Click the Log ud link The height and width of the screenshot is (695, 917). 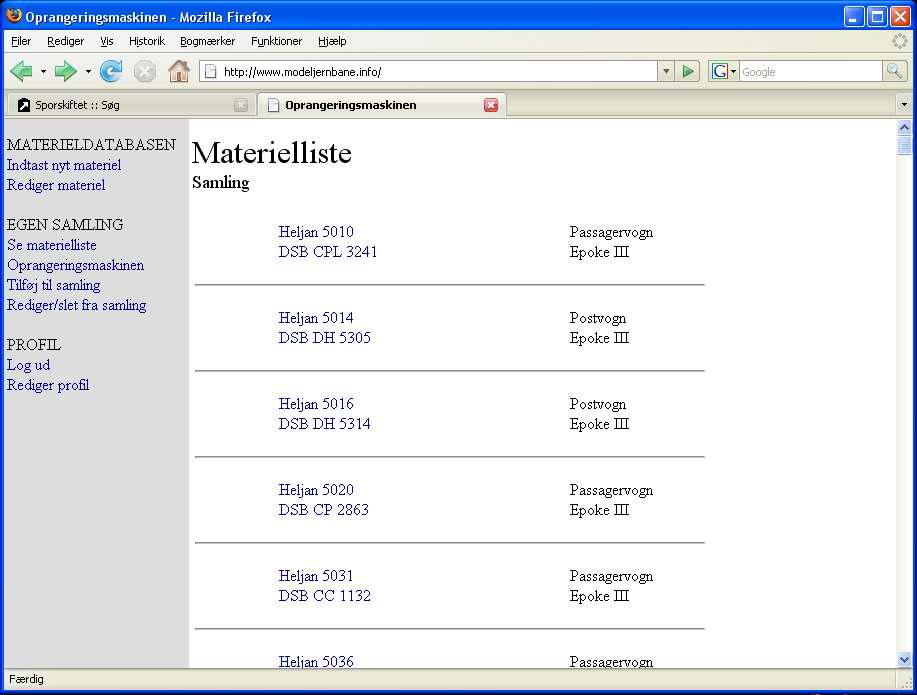pyautogui.click(x=28, y=365)
